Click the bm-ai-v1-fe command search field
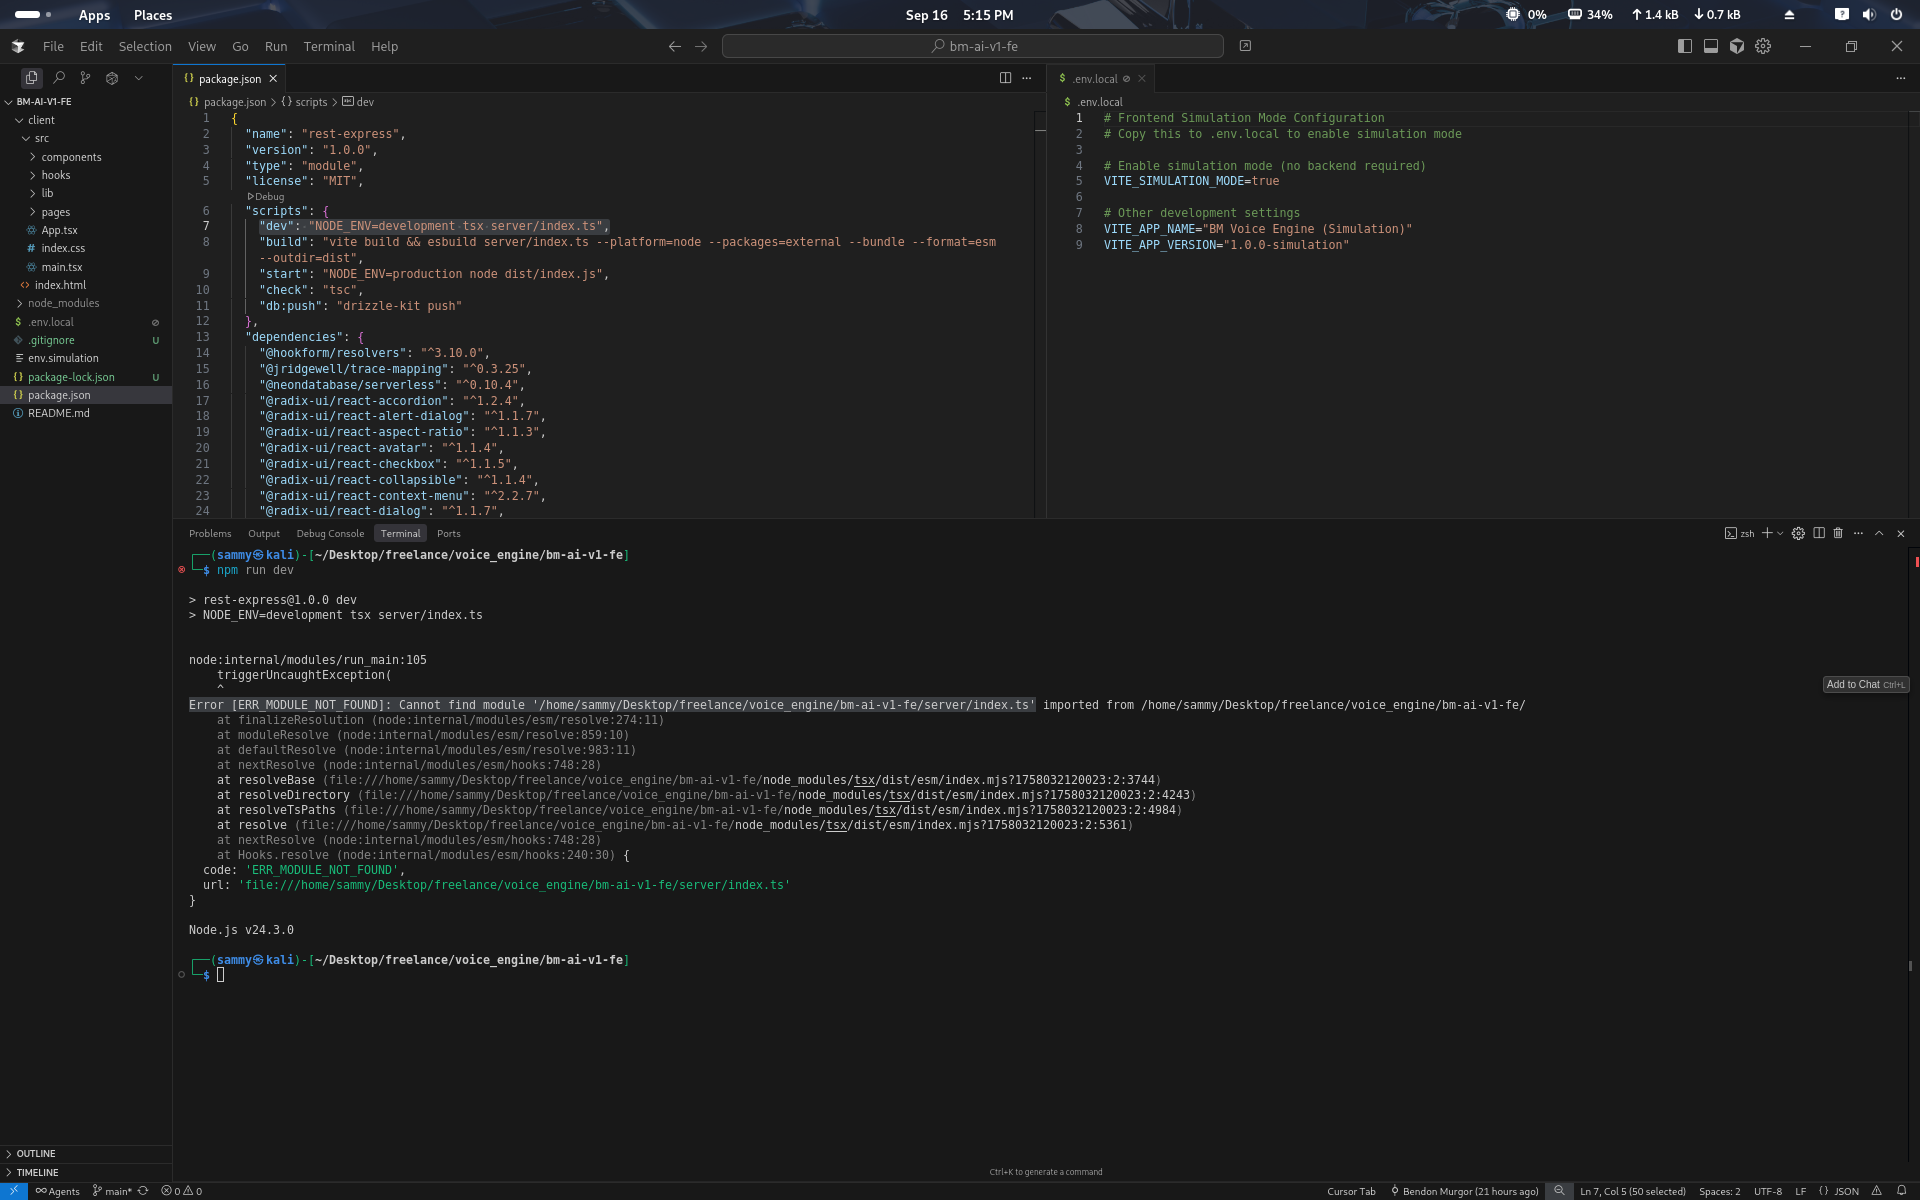This screenshot has height=1200, width=1920. (972, 46)
